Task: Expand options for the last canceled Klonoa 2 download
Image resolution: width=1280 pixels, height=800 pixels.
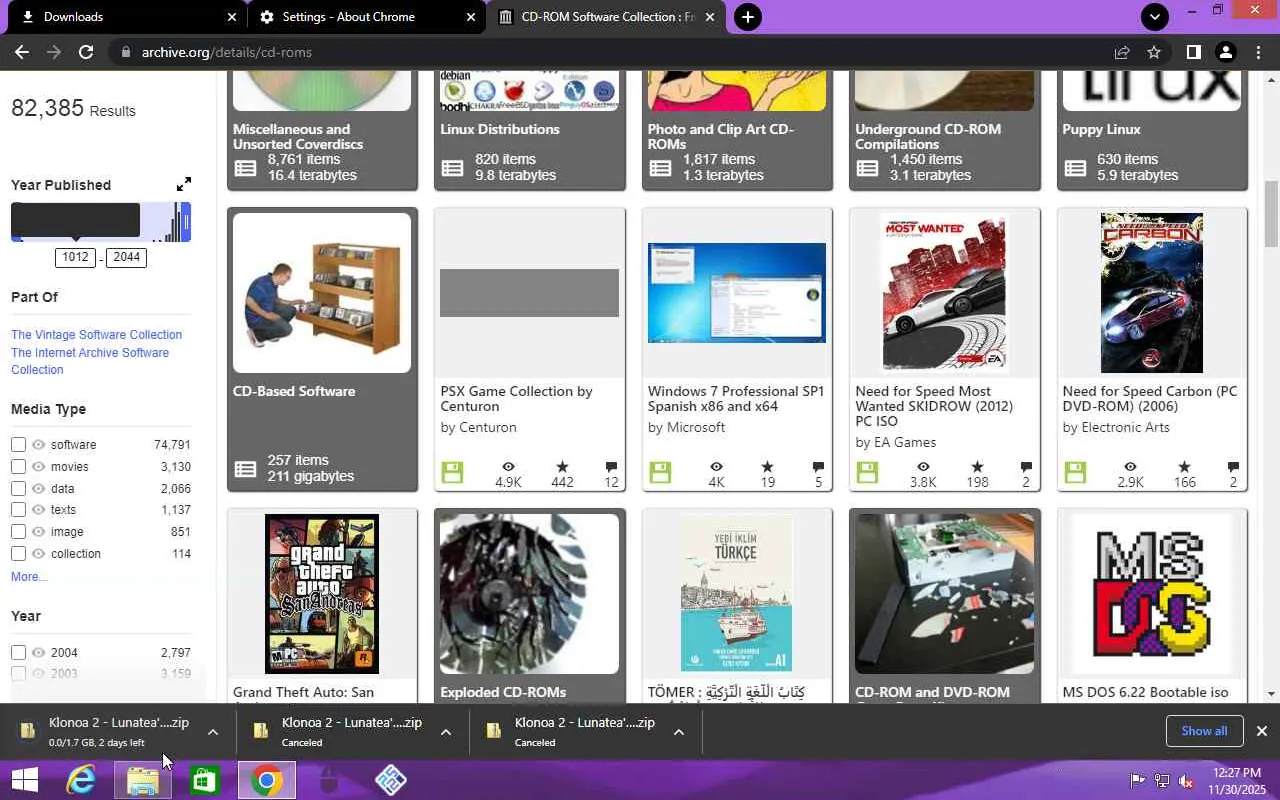Action: pyautogui.click(x=679, y=732)
